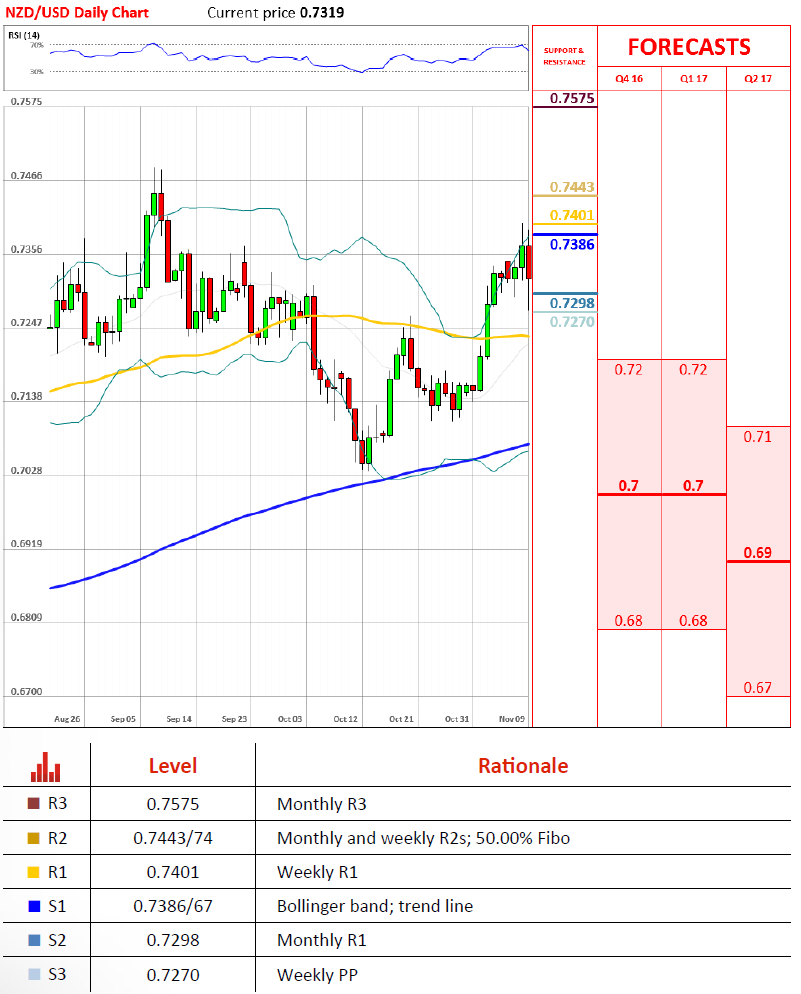Viewport: 801px width, 994px height.
Task: Click the Q1 17 upper forecast 0.72
Action: pyautogui.click(x=693, y=370)
